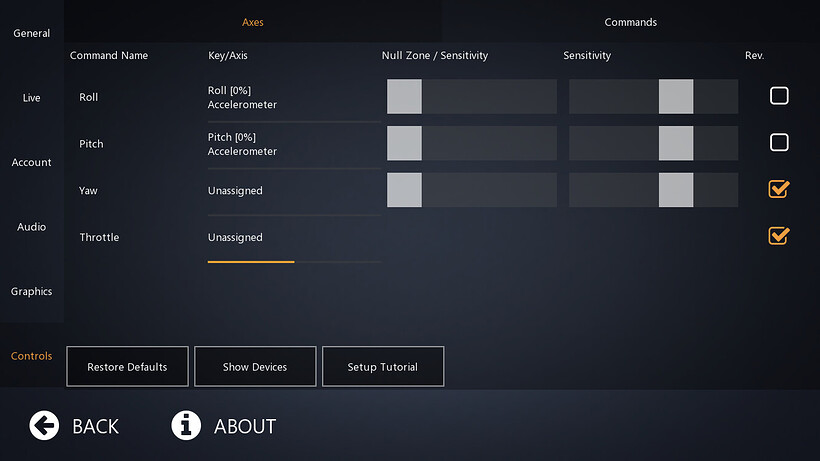Image resolution: width=820 pixels, height=461 pixels.
Task: Open Audio settings section
Action: coord(31,227)
